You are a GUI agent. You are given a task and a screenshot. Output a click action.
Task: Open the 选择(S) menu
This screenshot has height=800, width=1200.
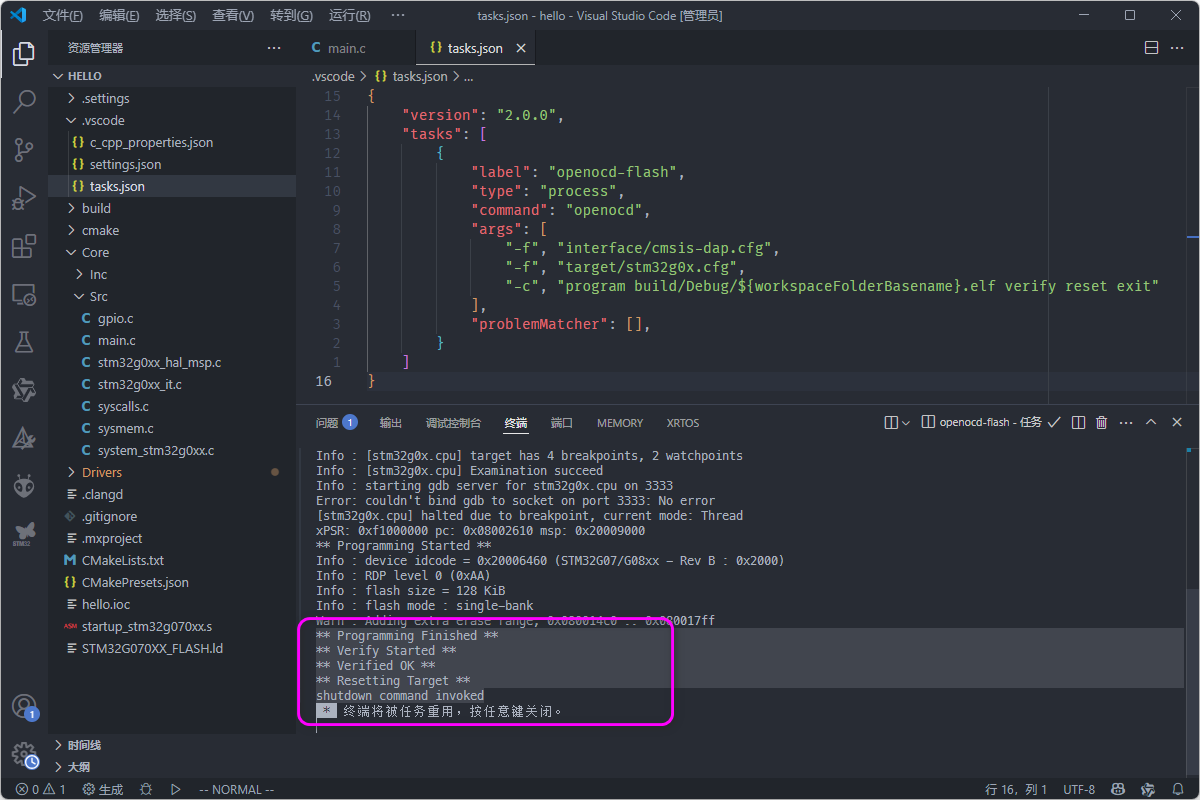click(x=176, y=16)
